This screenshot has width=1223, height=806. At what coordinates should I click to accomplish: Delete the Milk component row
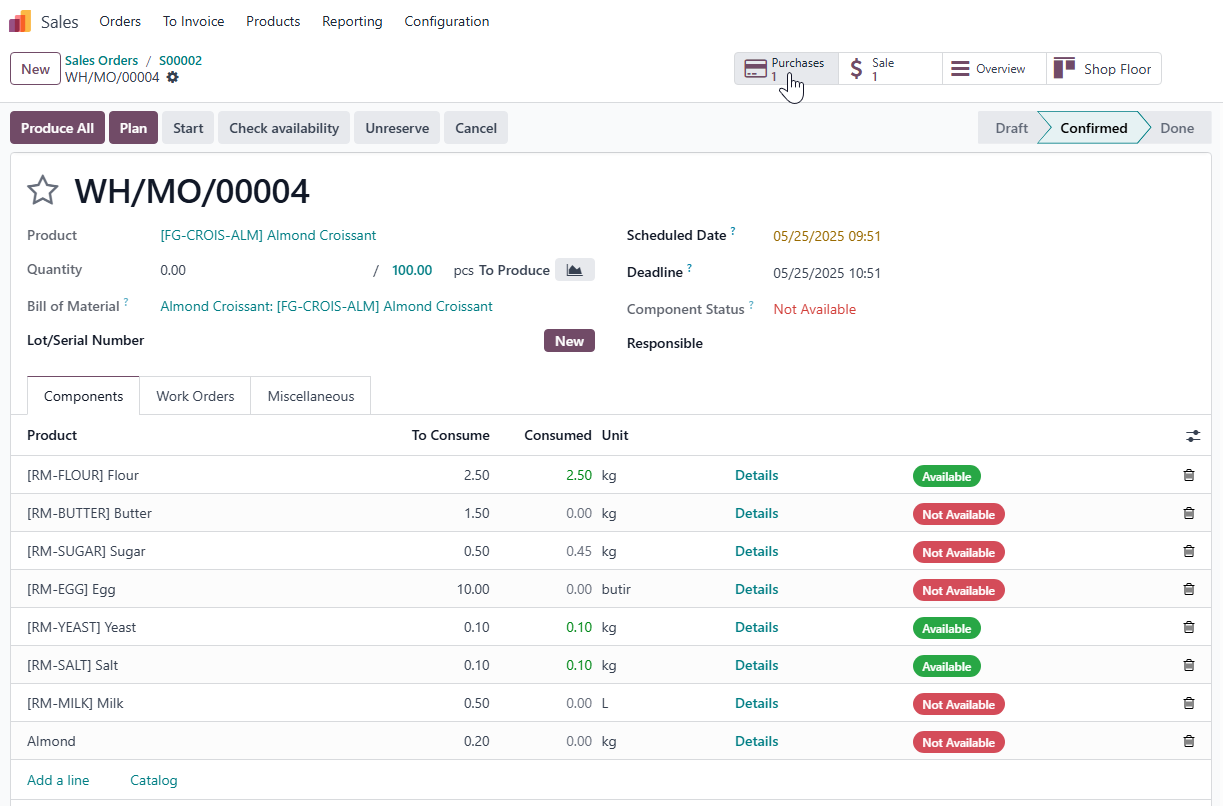pyautogui.click(x=1189, y=703)
